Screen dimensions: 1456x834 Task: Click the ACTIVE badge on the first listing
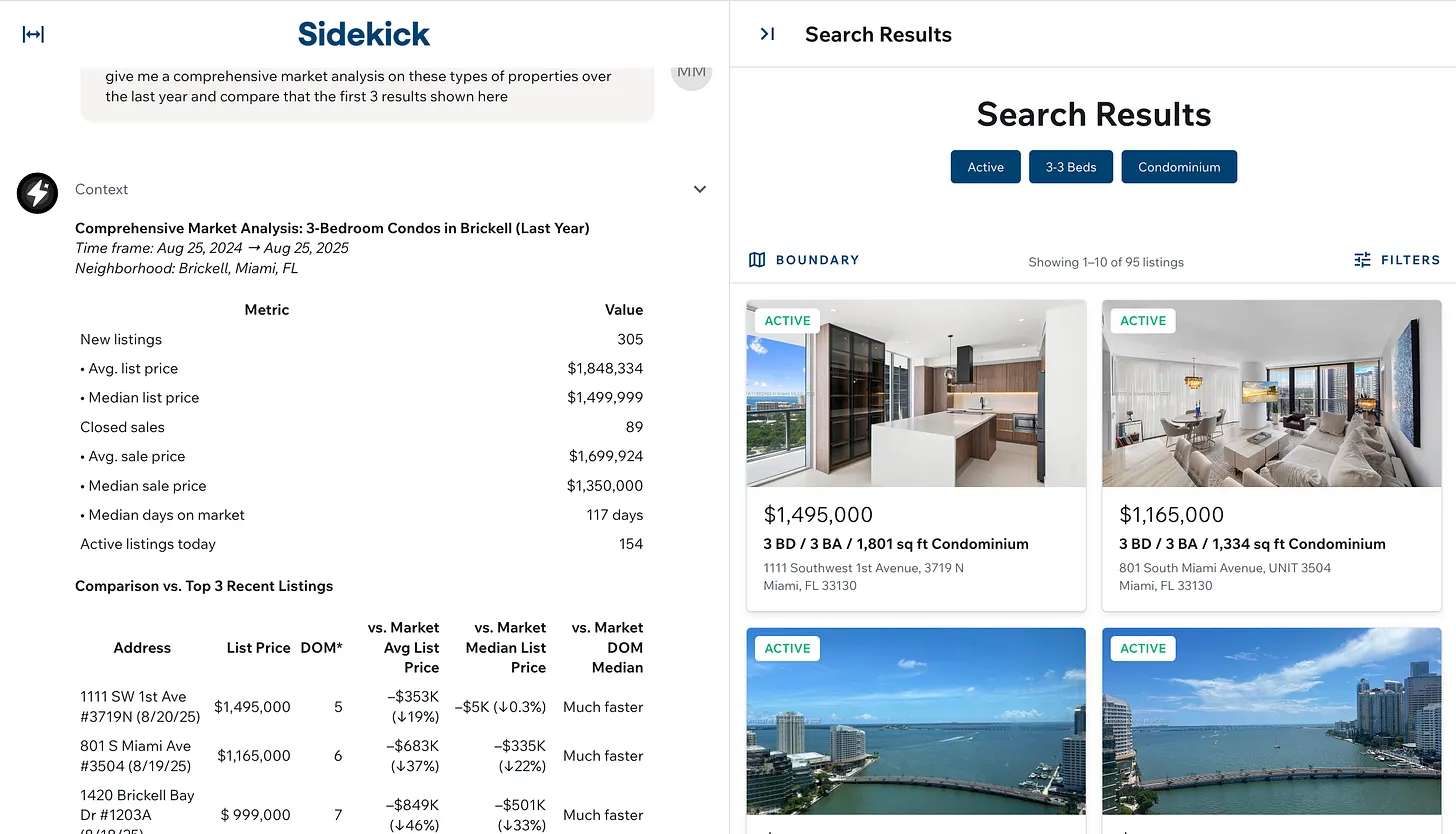(x=787, y=320)
